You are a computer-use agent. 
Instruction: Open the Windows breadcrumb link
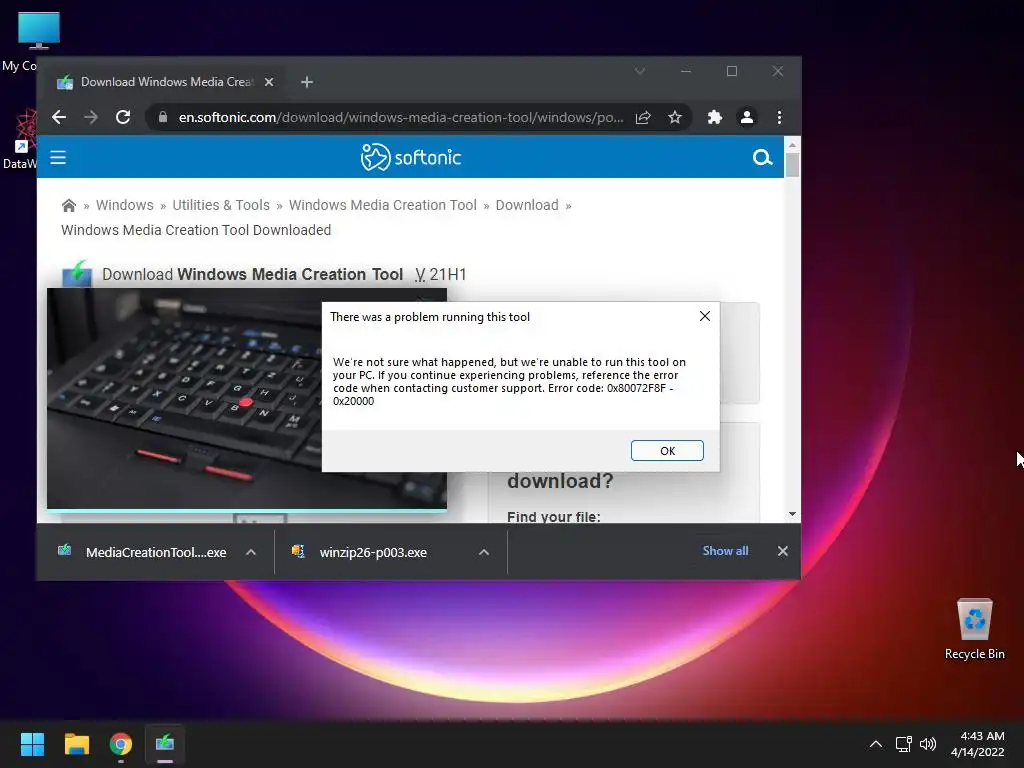point(125,205)
